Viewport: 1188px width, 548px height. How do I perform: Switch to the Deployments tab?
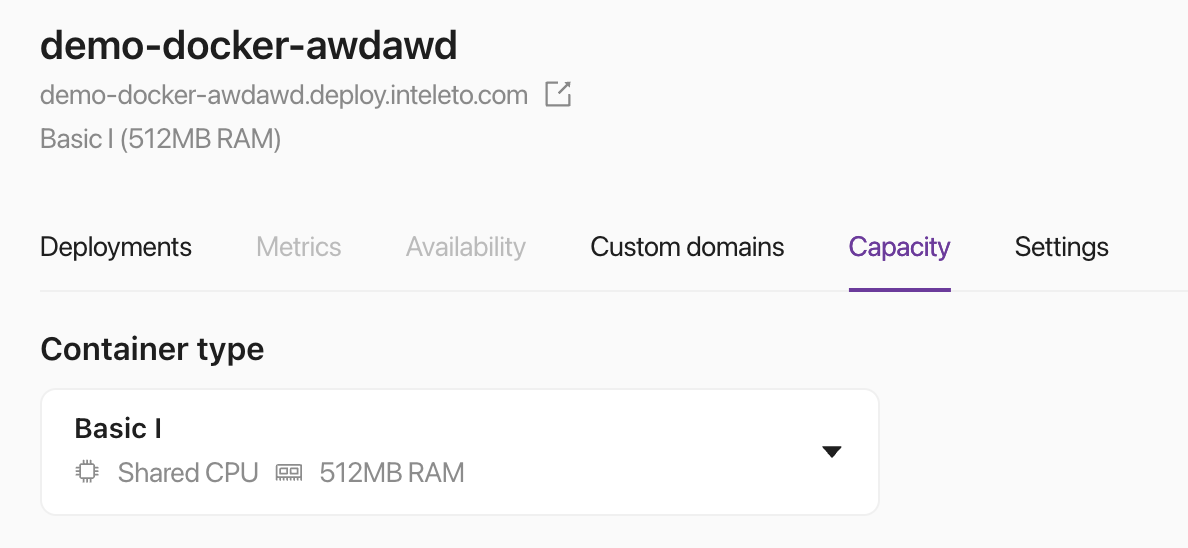point(116,247)
